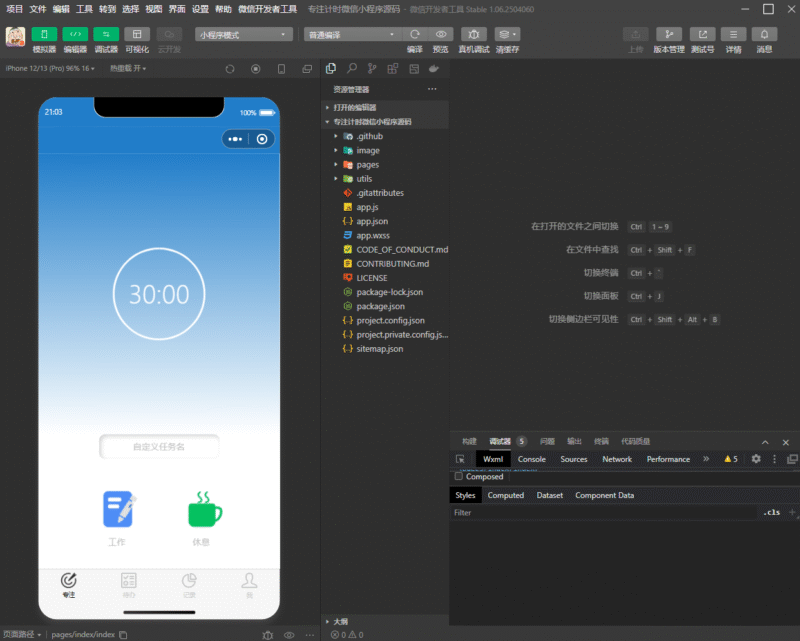The image size is (800, 641).
Task: Toggle the 编辑器 editor panel button
Action: coord(75,34)
